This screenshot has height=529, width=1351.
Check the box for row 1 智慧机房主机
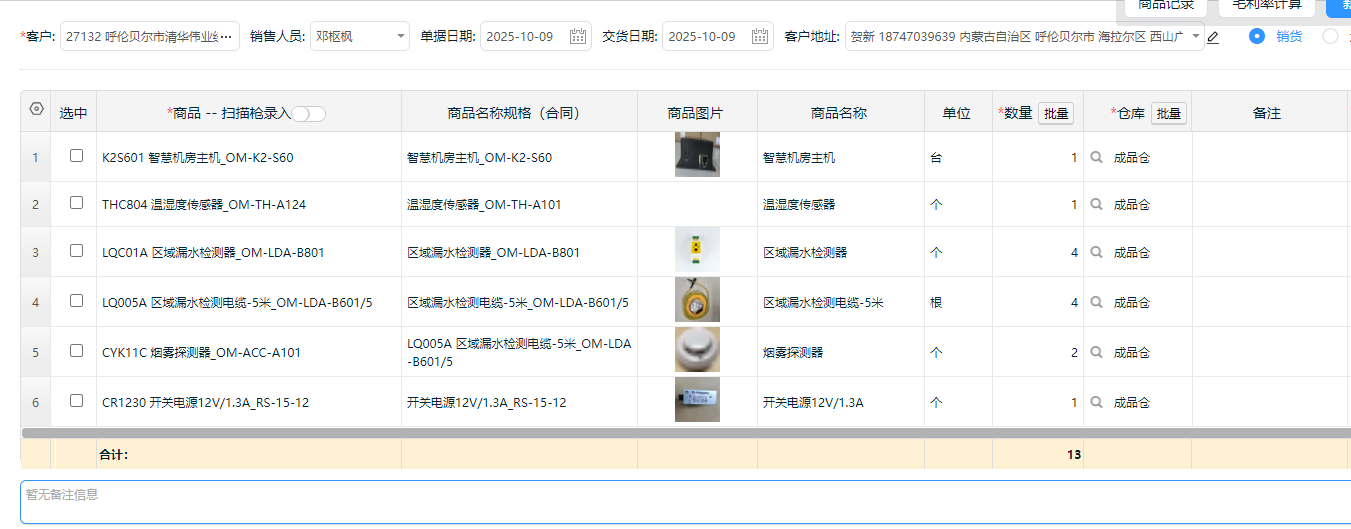tap(76, 156)
